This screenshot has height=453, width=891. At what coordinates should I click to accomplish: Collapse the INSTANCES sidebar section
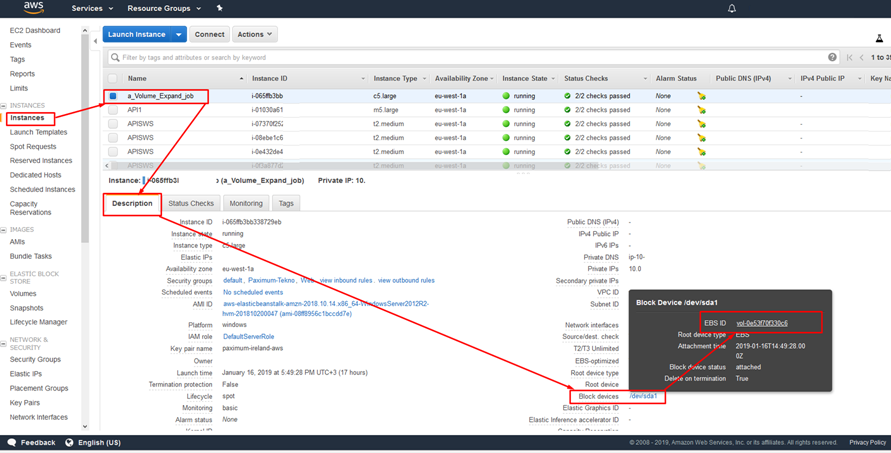[x=3, y=106]
